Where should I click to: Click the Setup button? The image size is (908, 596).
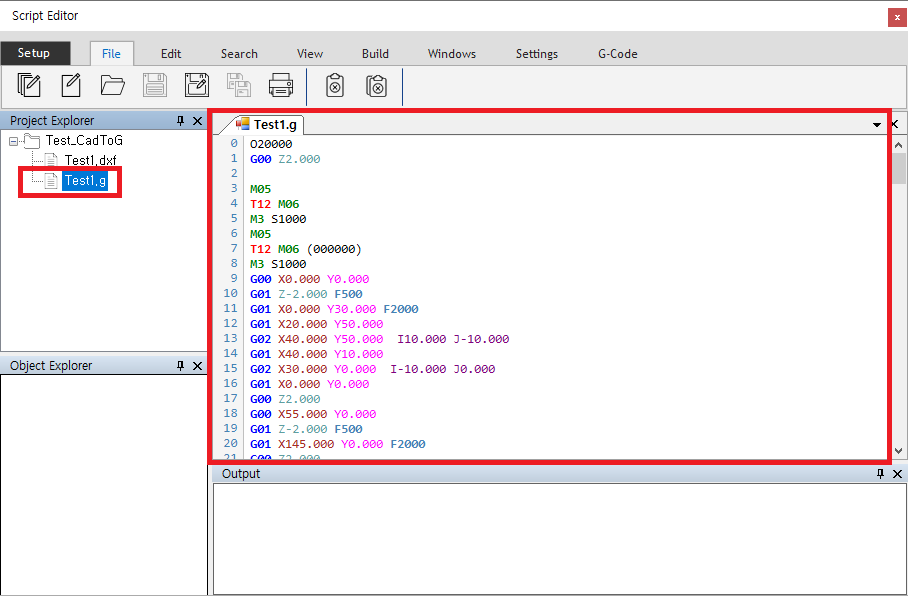(34, 53)
